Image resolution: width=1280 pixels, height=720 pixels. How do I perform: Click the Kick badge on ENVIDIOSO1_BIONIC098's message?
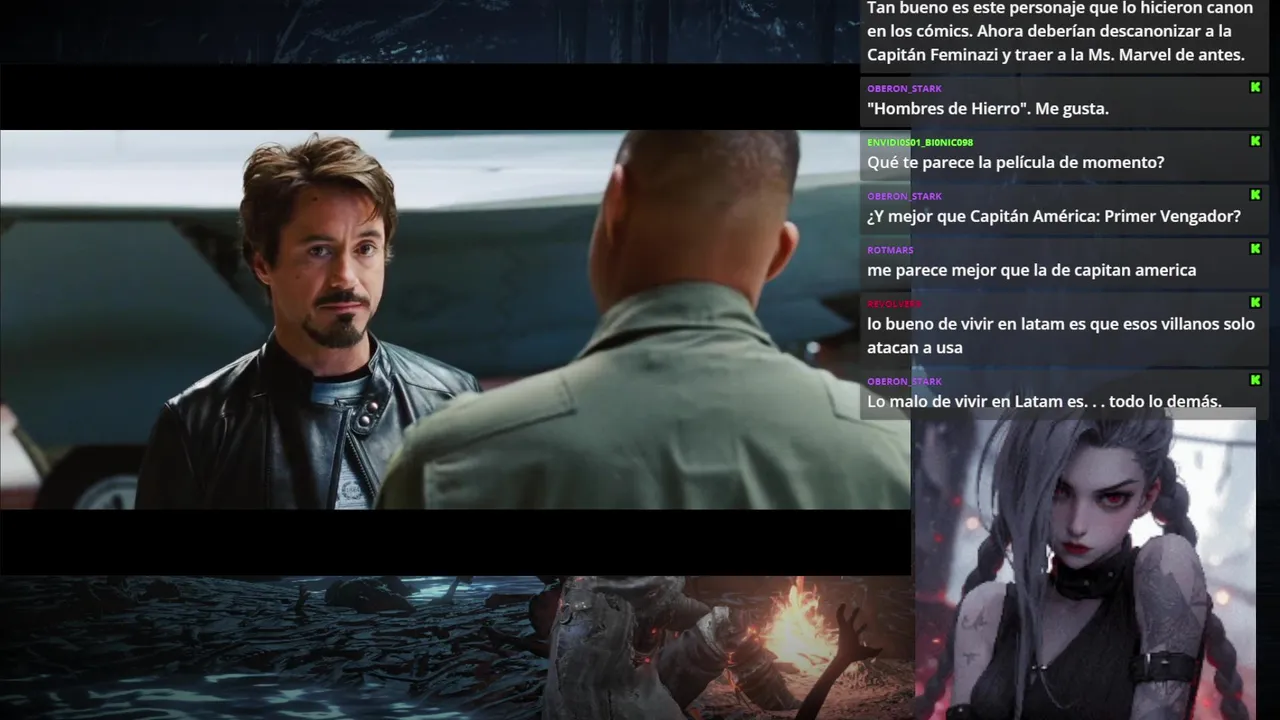coord(1255,141)
